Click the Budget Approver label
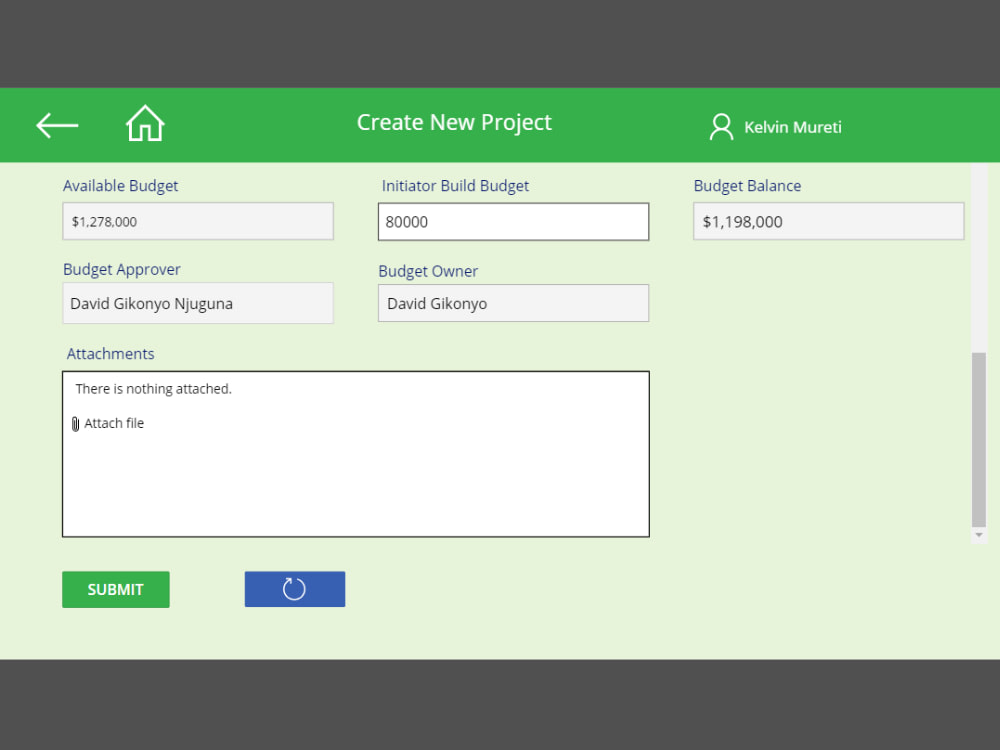 [122, 270]
